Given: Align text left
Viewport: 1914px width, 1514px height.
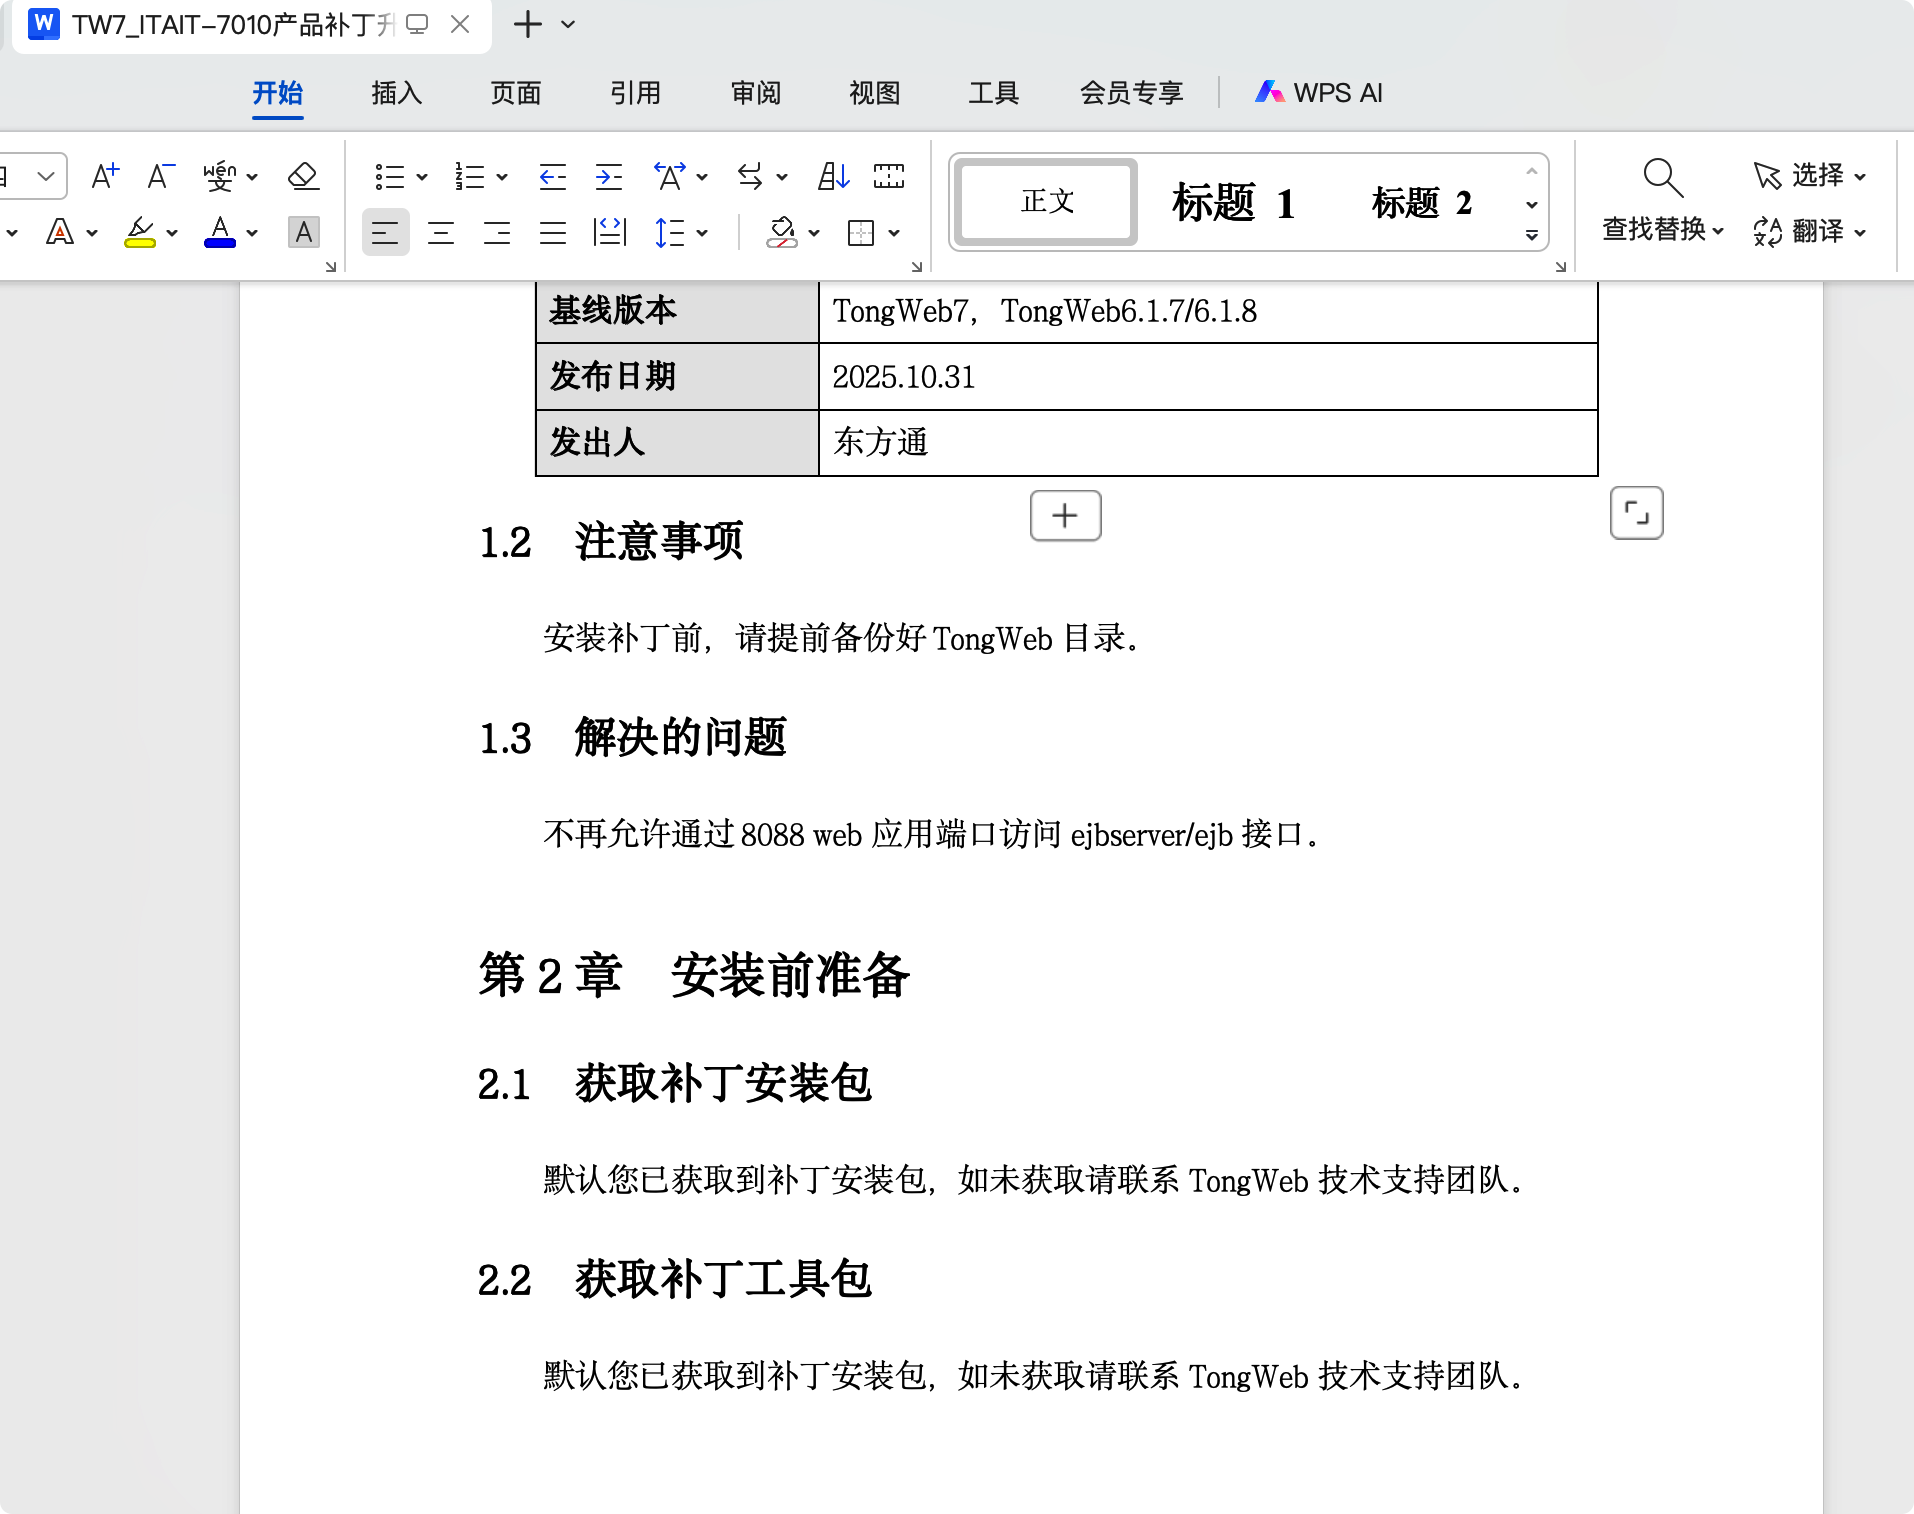Looking at the screenshot, I should pyautogui.click(x=385, y=233).
